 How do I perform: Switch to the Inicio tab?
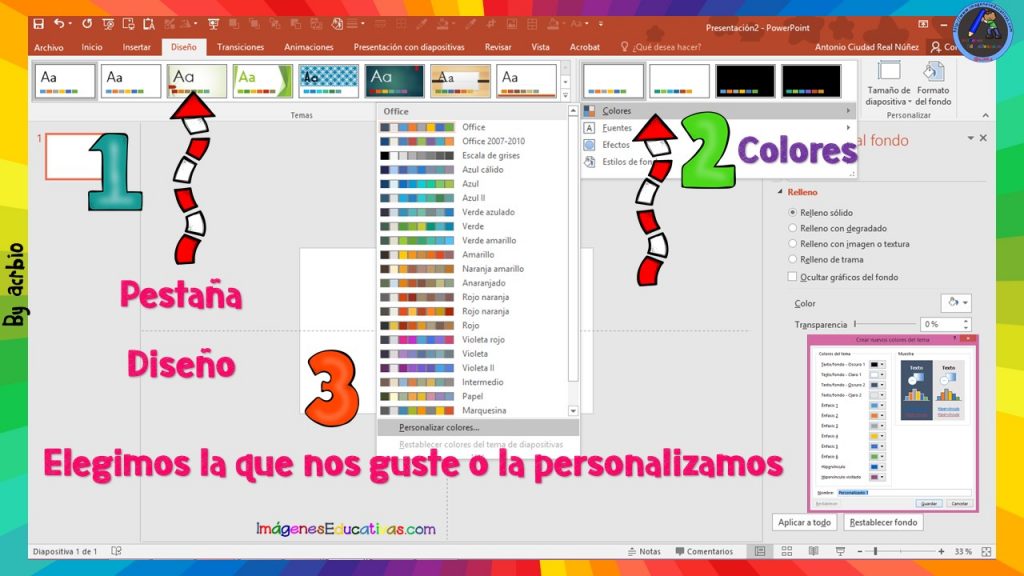coord(92,47)
